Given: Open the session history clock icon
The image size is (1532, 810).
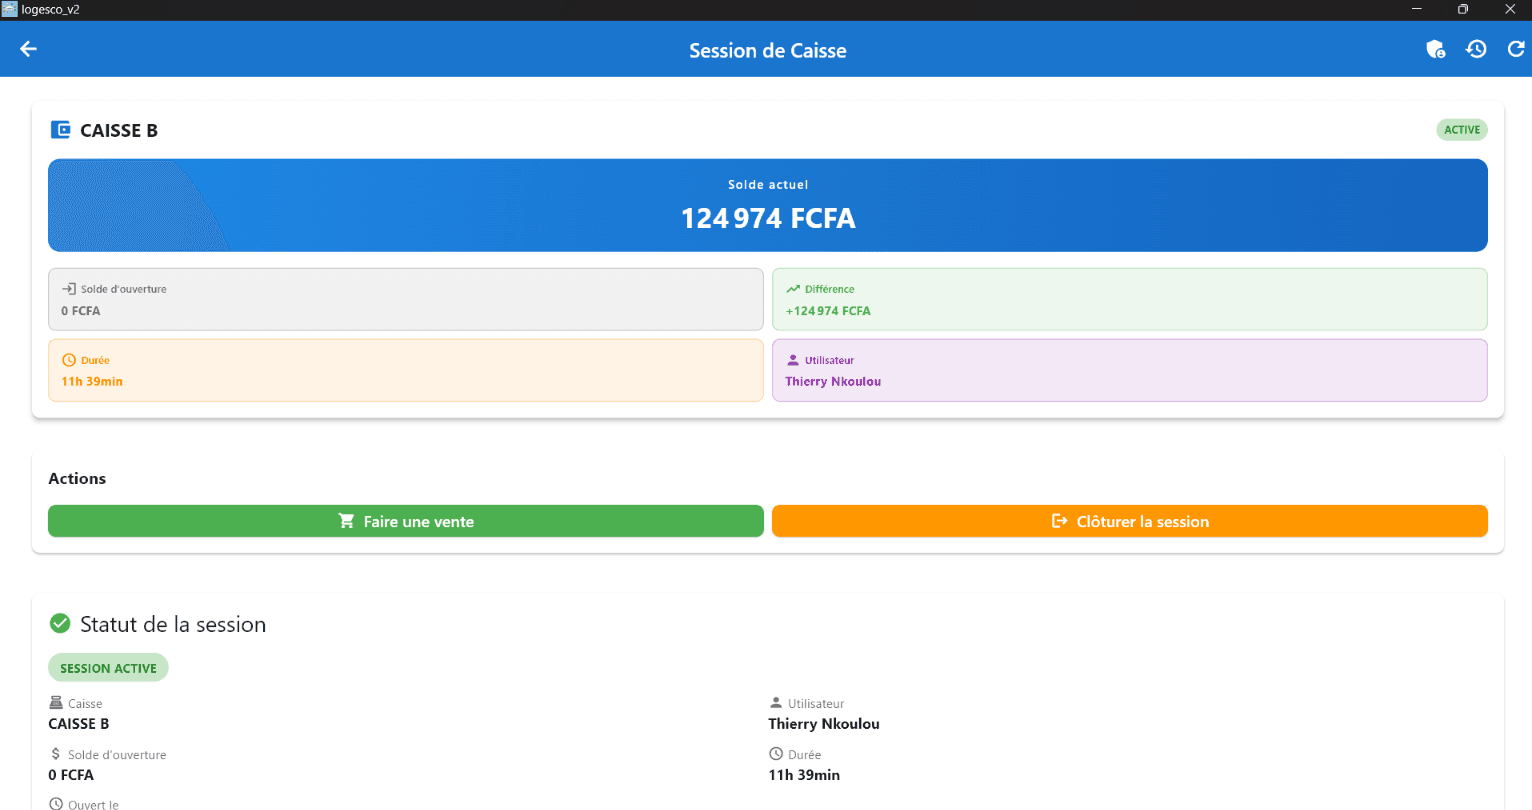Looking at the screenshot, I should (1476, 49).
